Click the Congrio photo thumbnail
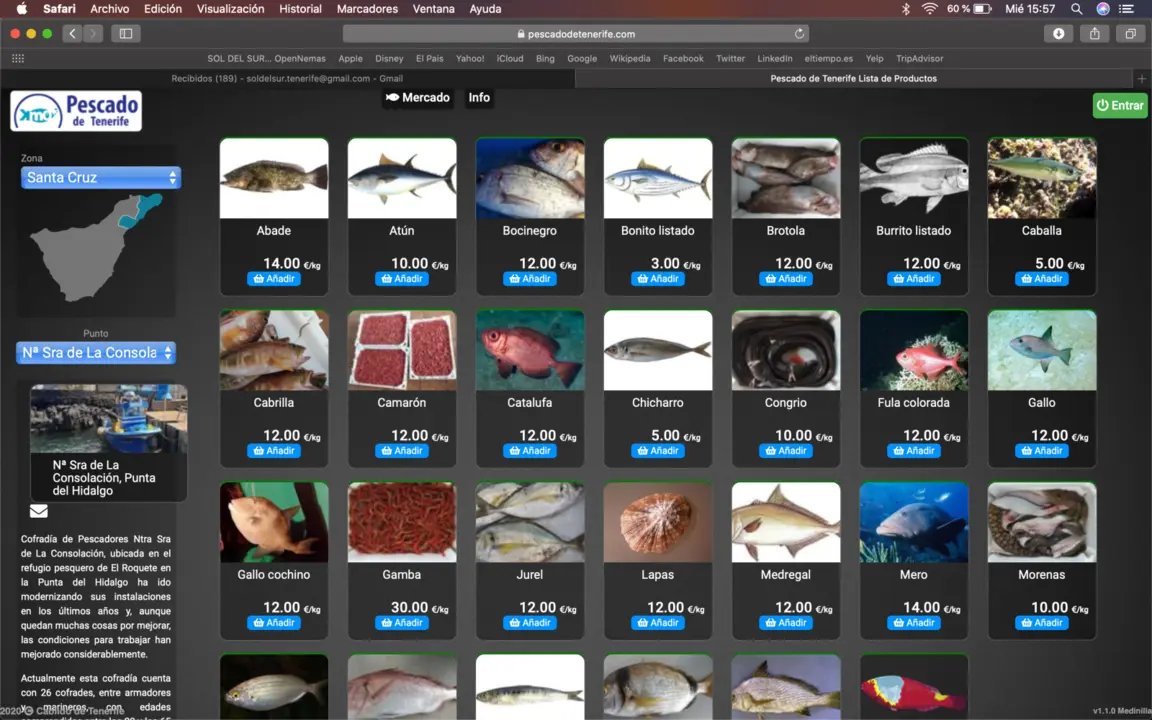Viewport: 1152px width, 720px height. click(x=786, y=350)
